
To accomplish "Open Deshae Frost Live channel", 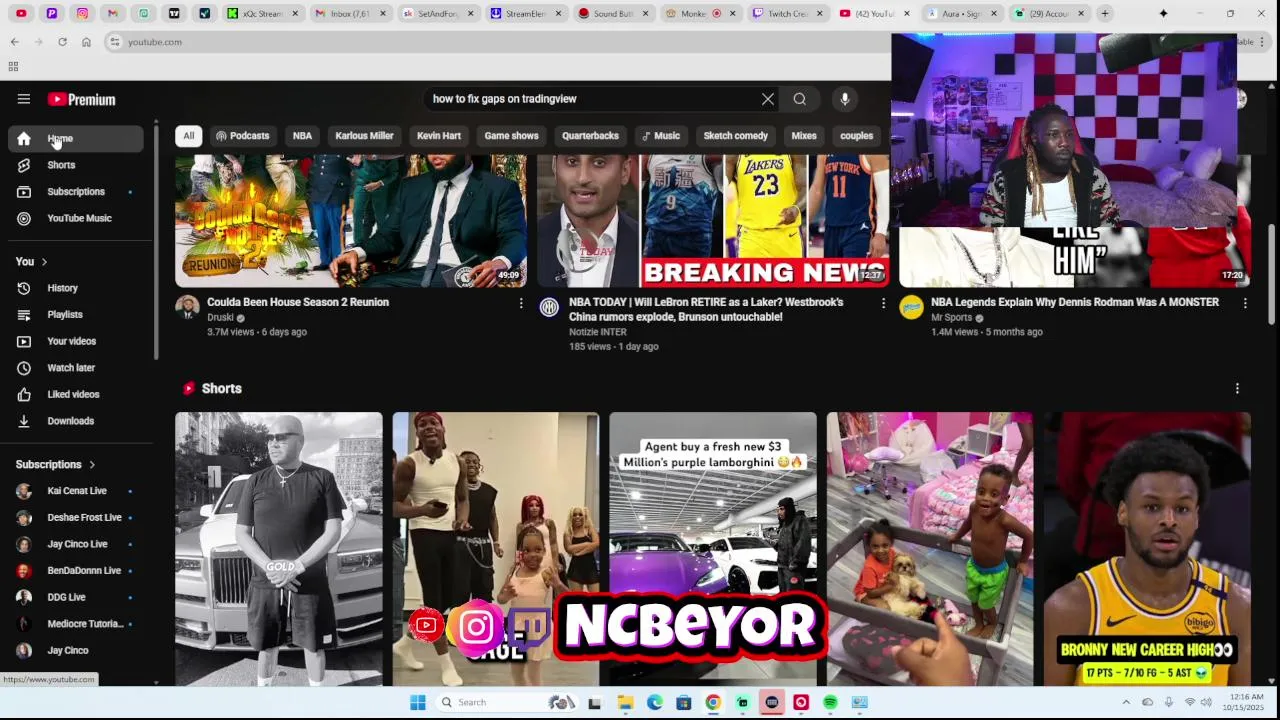I will pos(76,517).
